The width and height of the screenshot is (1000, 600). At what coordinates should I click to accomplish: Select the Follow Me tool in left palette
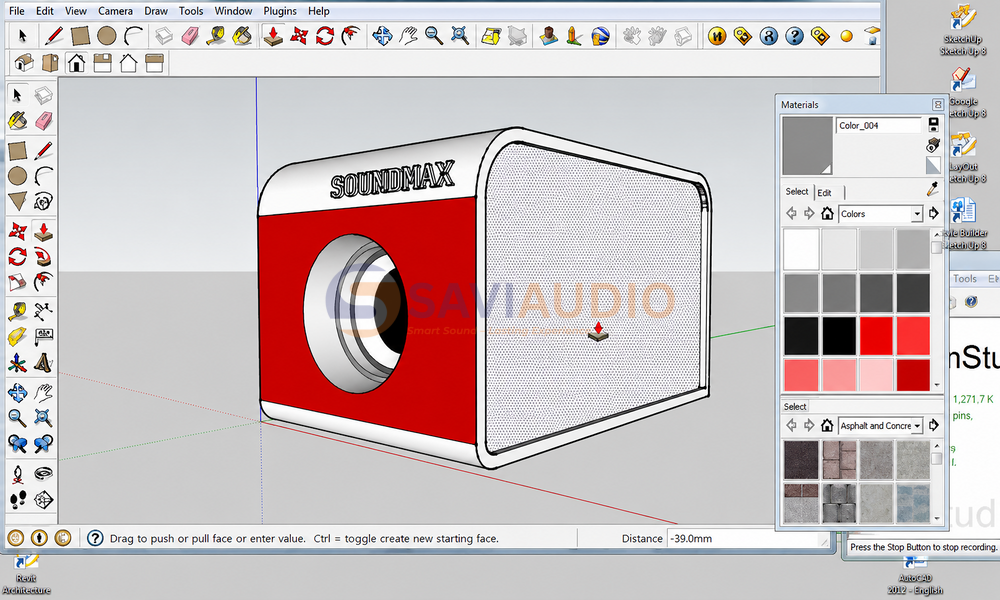[43, 256]
